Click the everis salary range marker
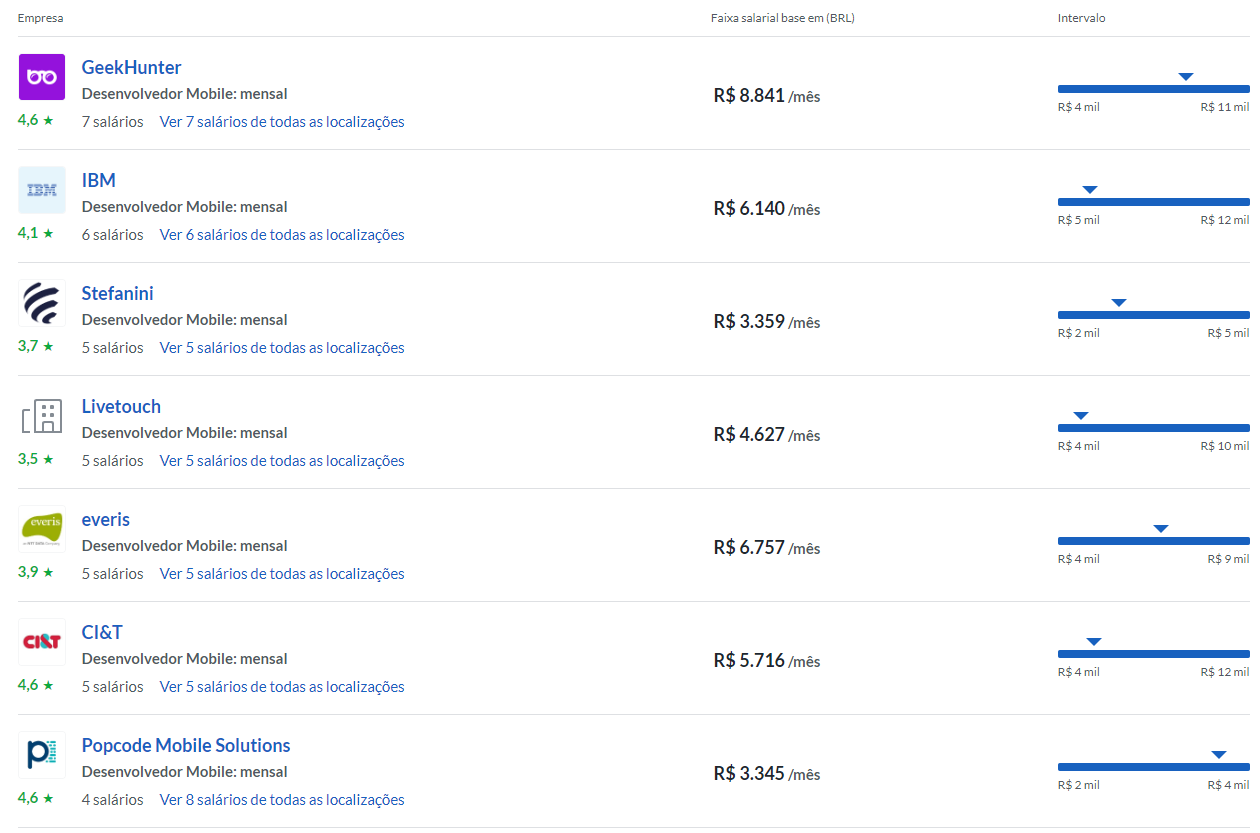Screen dimensions: 1260x833 click(1161, 529)
